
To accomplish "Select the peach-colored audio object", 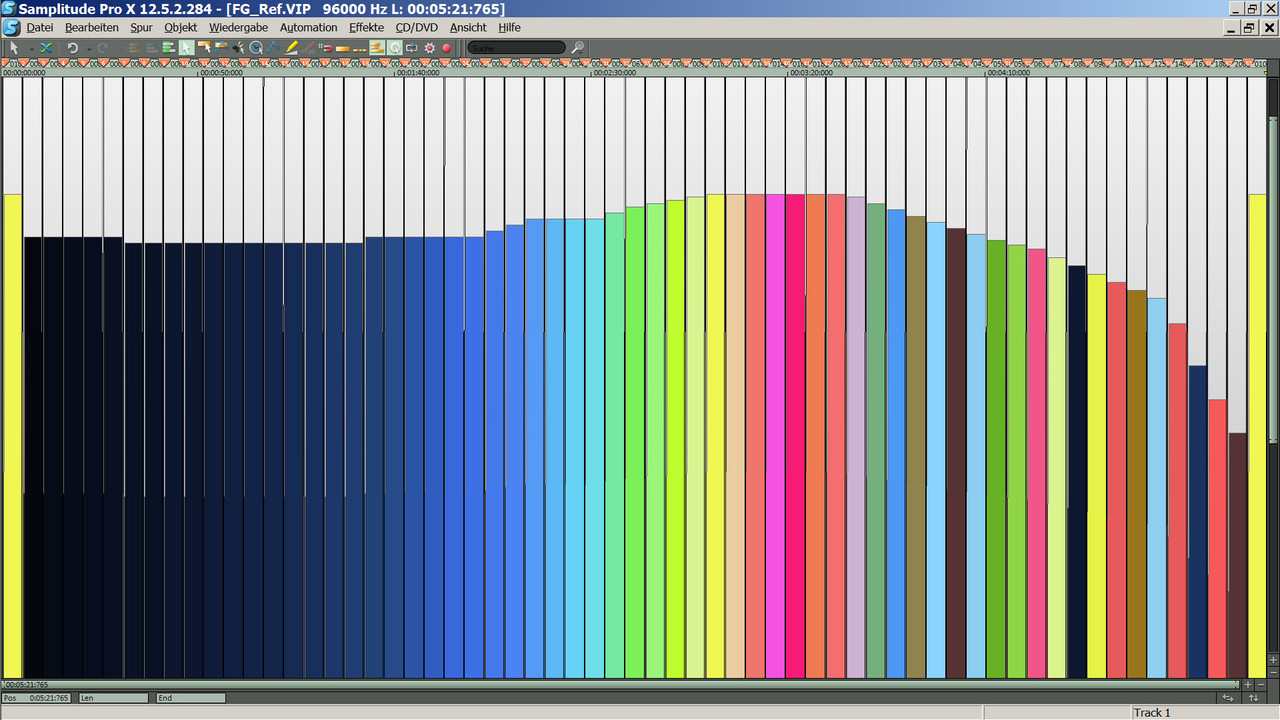I will coord(735,435).
